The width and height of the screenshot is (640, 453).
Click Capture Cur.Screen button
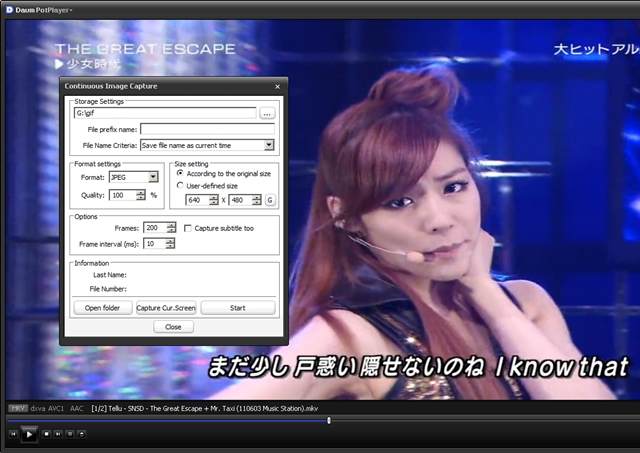pos(166,308)
